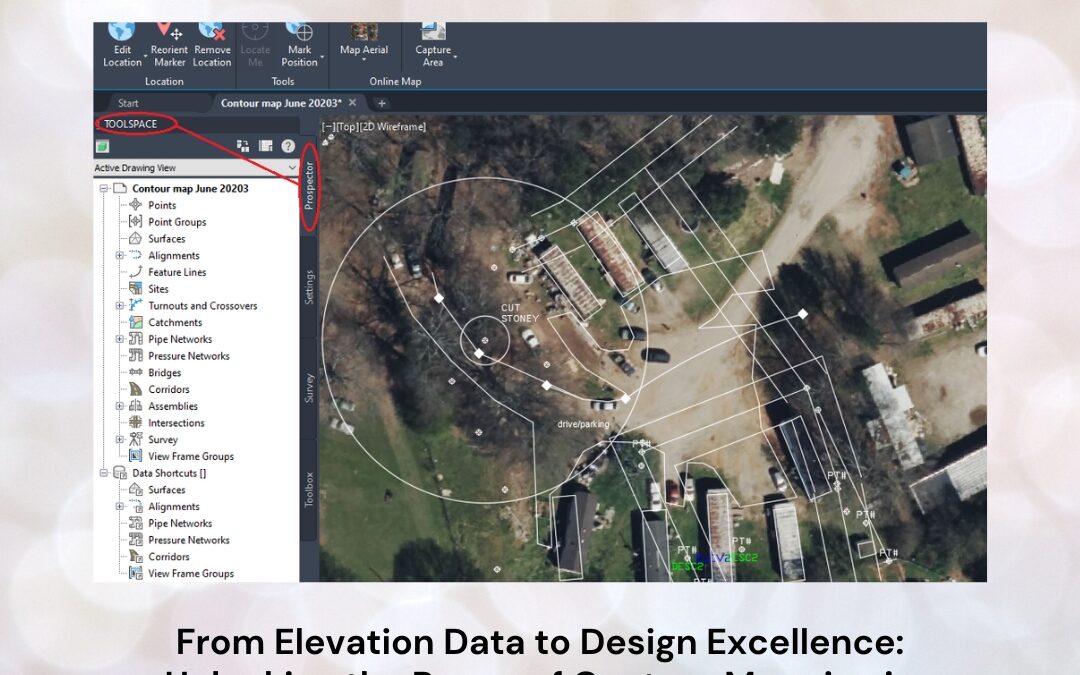Switch to the Start tab
Screen dimensions: 1080x675
pyautogui.click(x=128, y=103)
